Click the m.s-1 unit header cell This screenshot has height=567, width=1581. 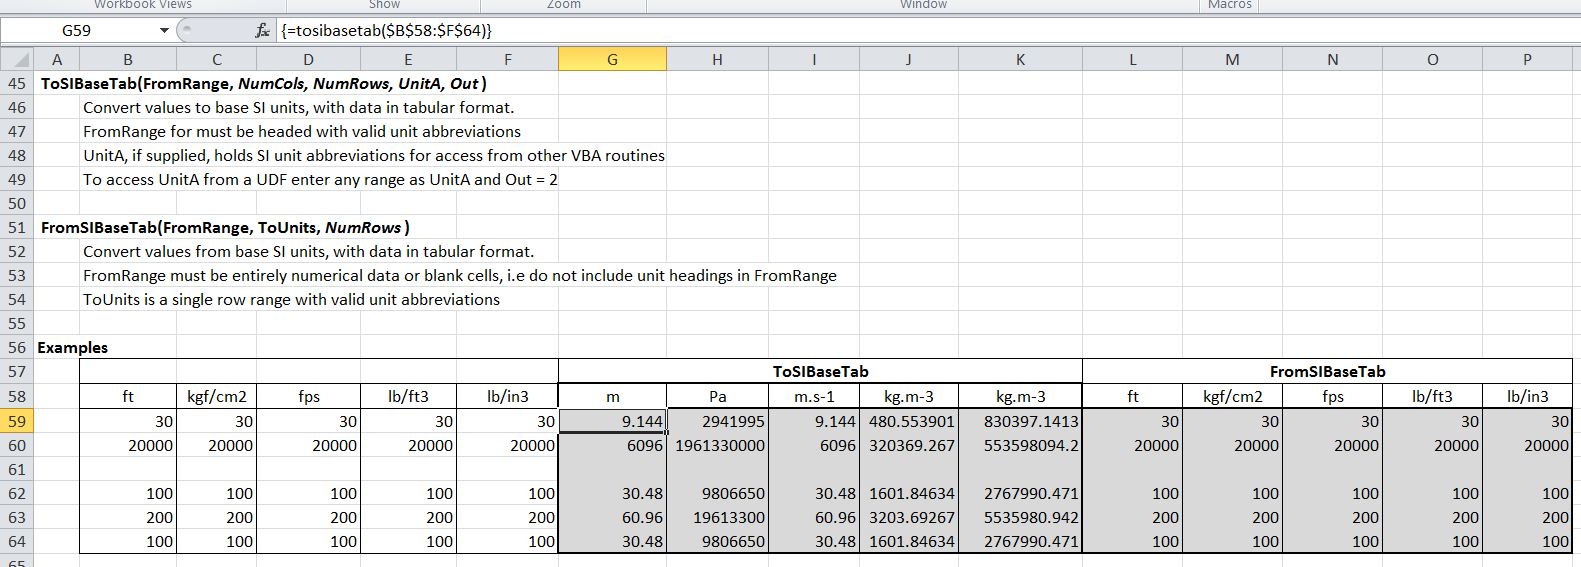pyautogui.click(x=813, y=397)
